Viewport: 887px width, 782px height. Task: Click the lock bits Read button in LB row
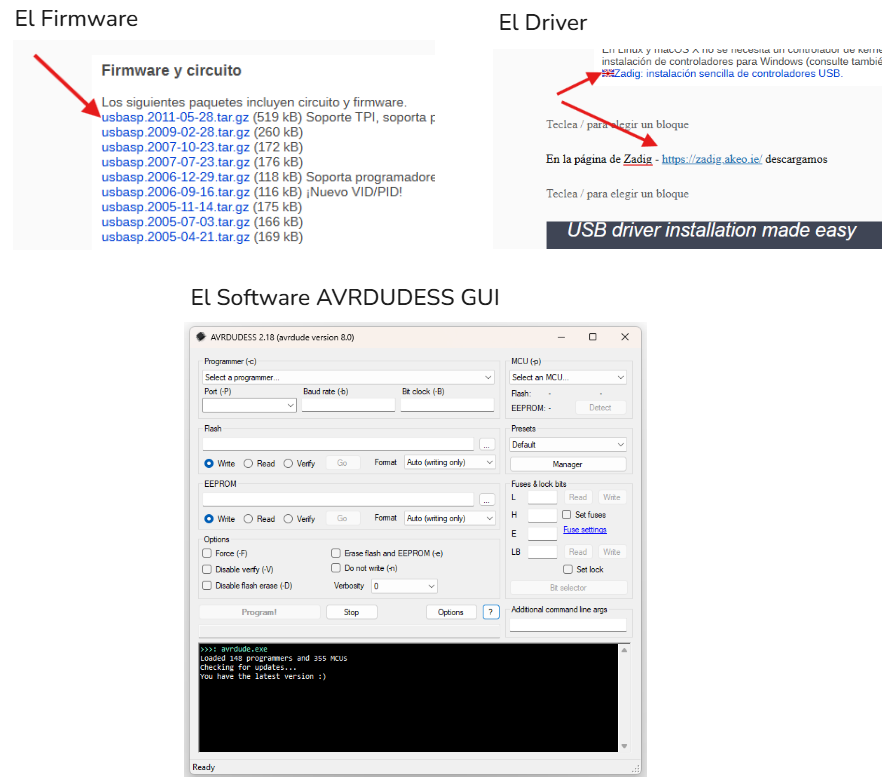pyautogui.click(x=578, y=552)
